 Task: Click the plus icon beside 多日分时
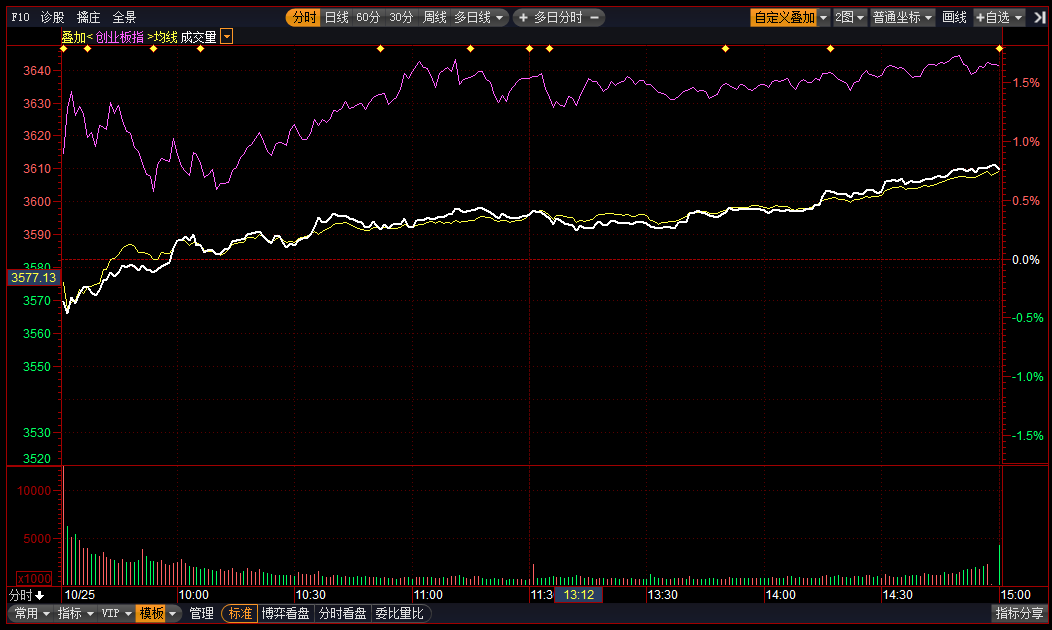[523, 17]
